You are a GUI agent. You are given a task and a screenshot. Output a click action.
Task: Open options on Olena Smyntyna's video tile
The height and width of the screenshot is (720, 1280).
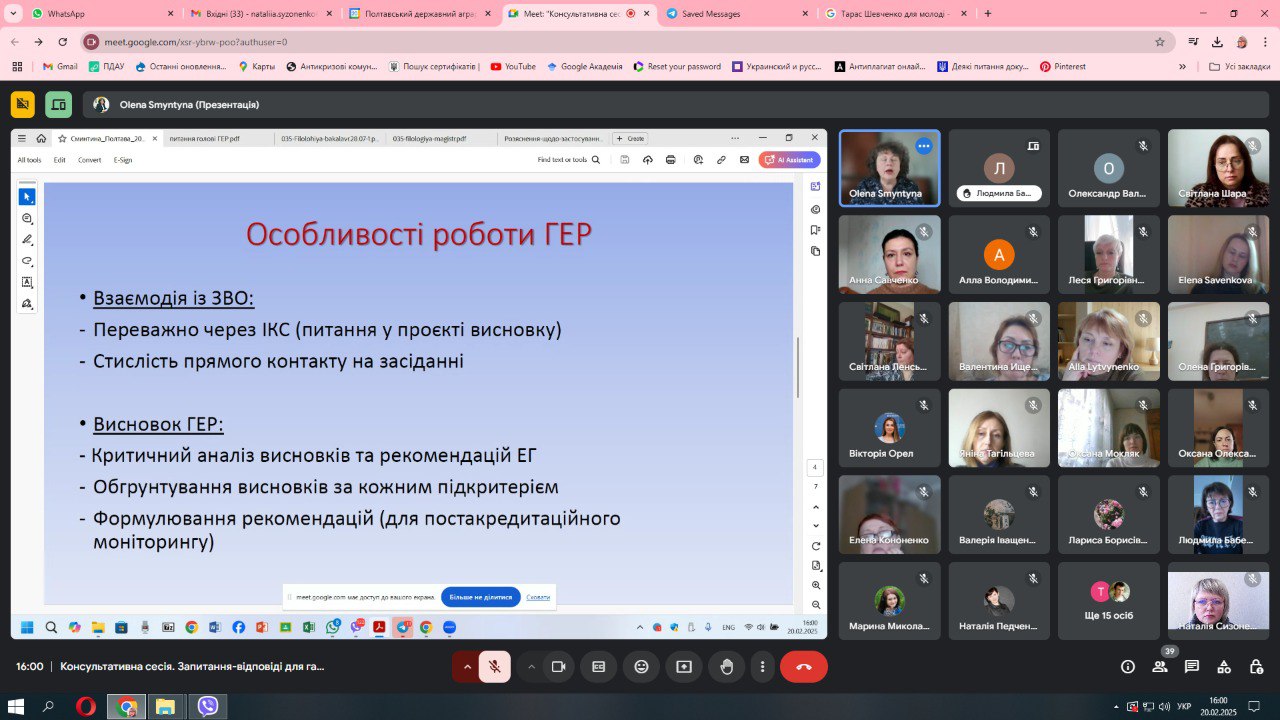pos(924,146)
